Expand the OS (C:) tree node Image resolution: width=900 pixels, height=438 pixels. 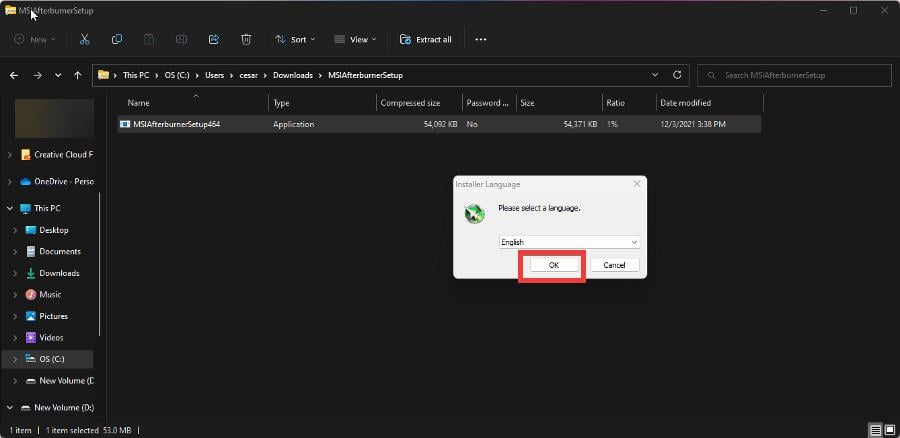(15, 359)
